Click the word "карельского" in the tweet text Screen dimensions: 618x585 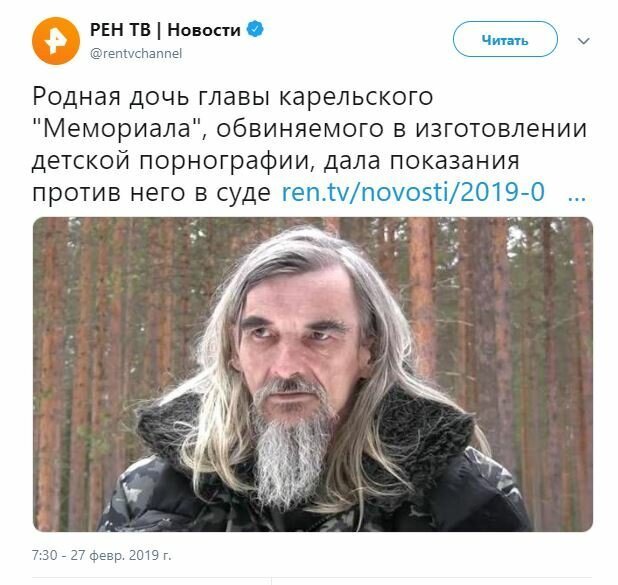point(356,97)
